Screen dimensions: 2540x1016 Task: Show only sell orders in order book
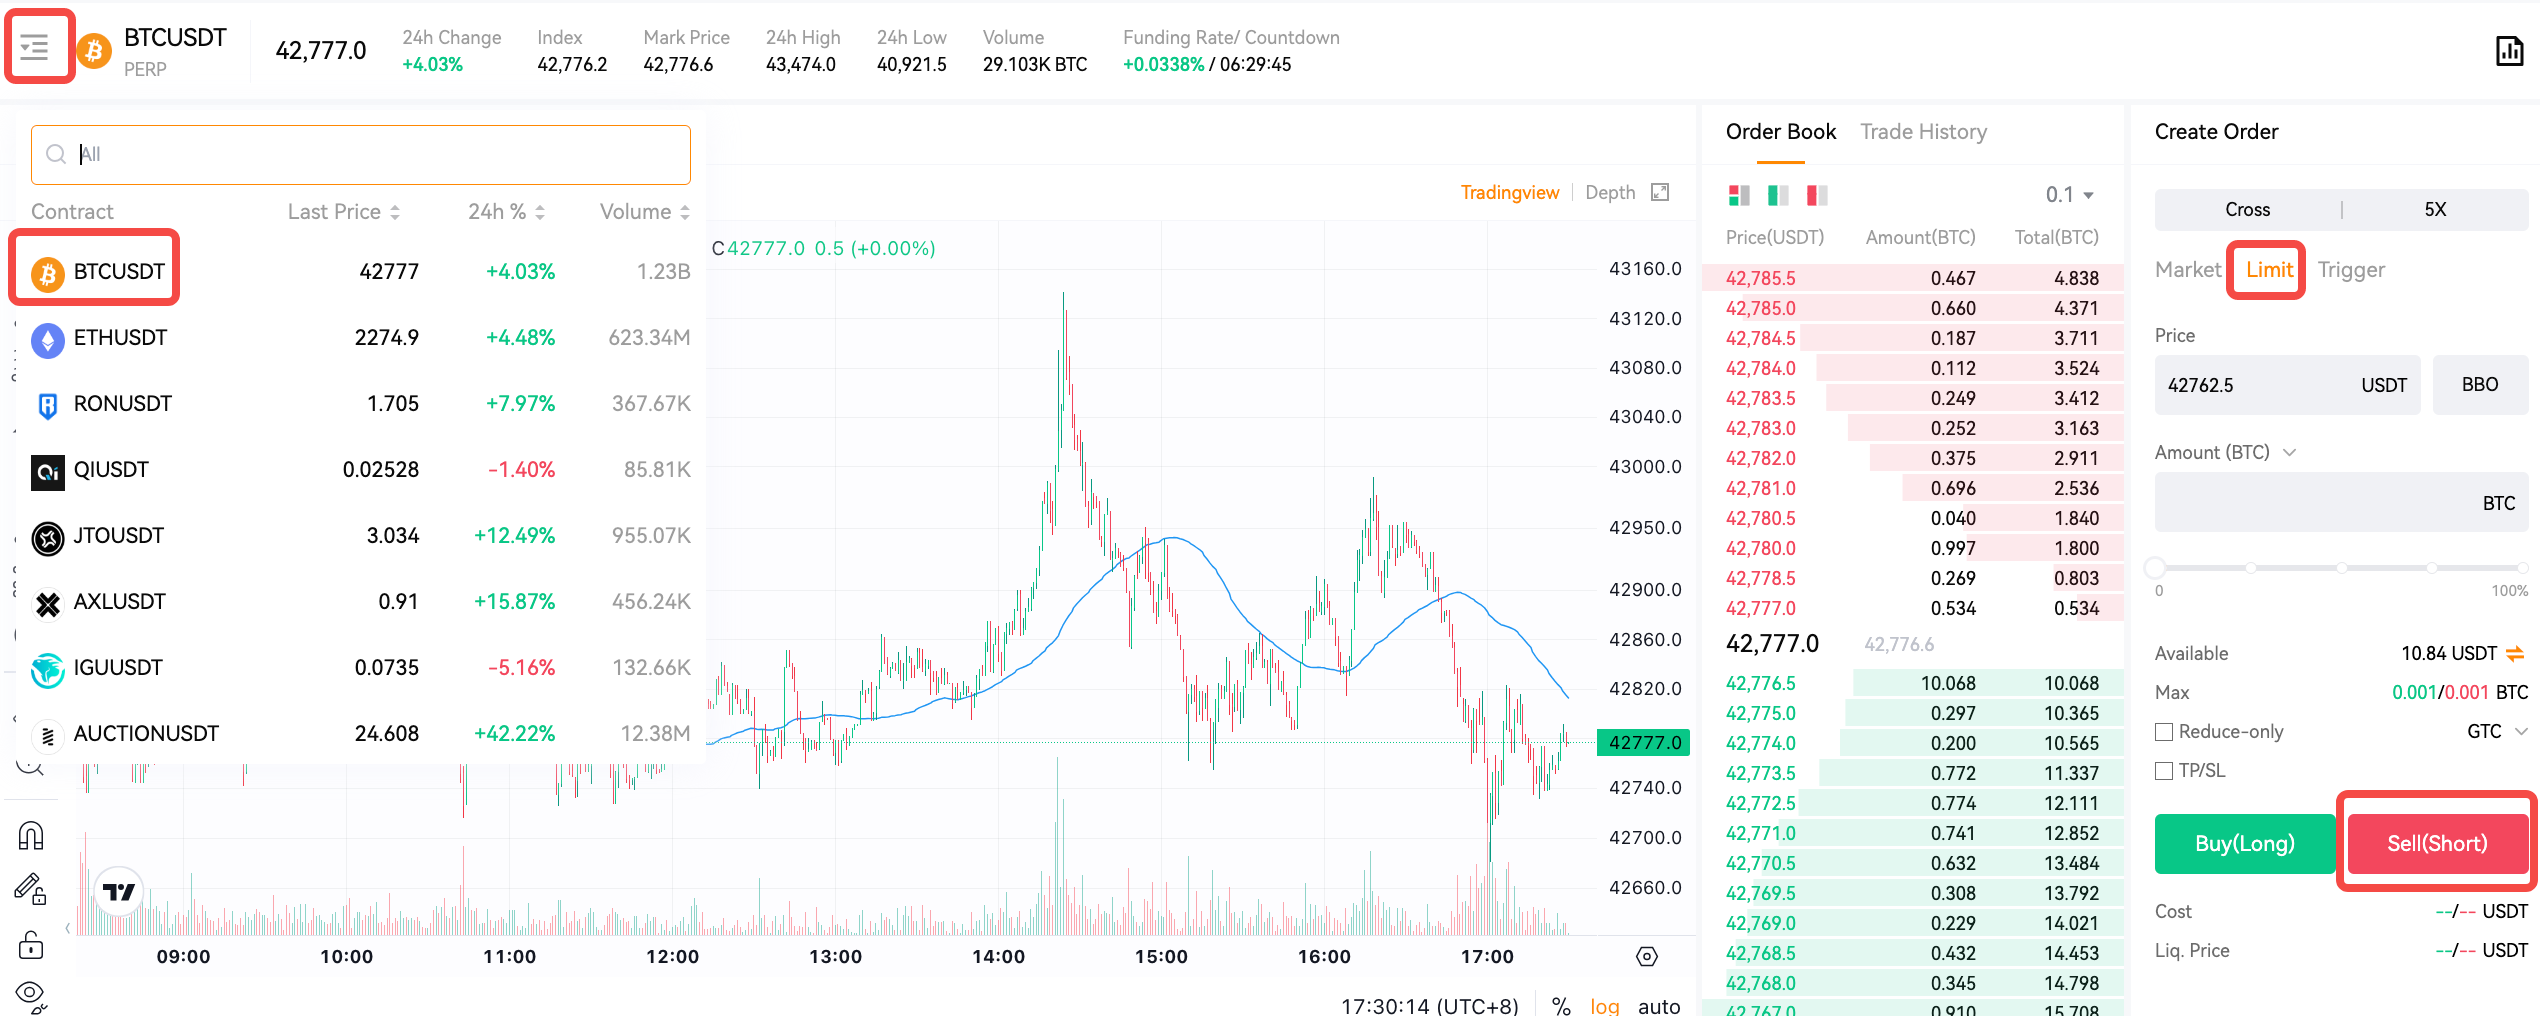pyautogui.click(x=1816, y=195)
